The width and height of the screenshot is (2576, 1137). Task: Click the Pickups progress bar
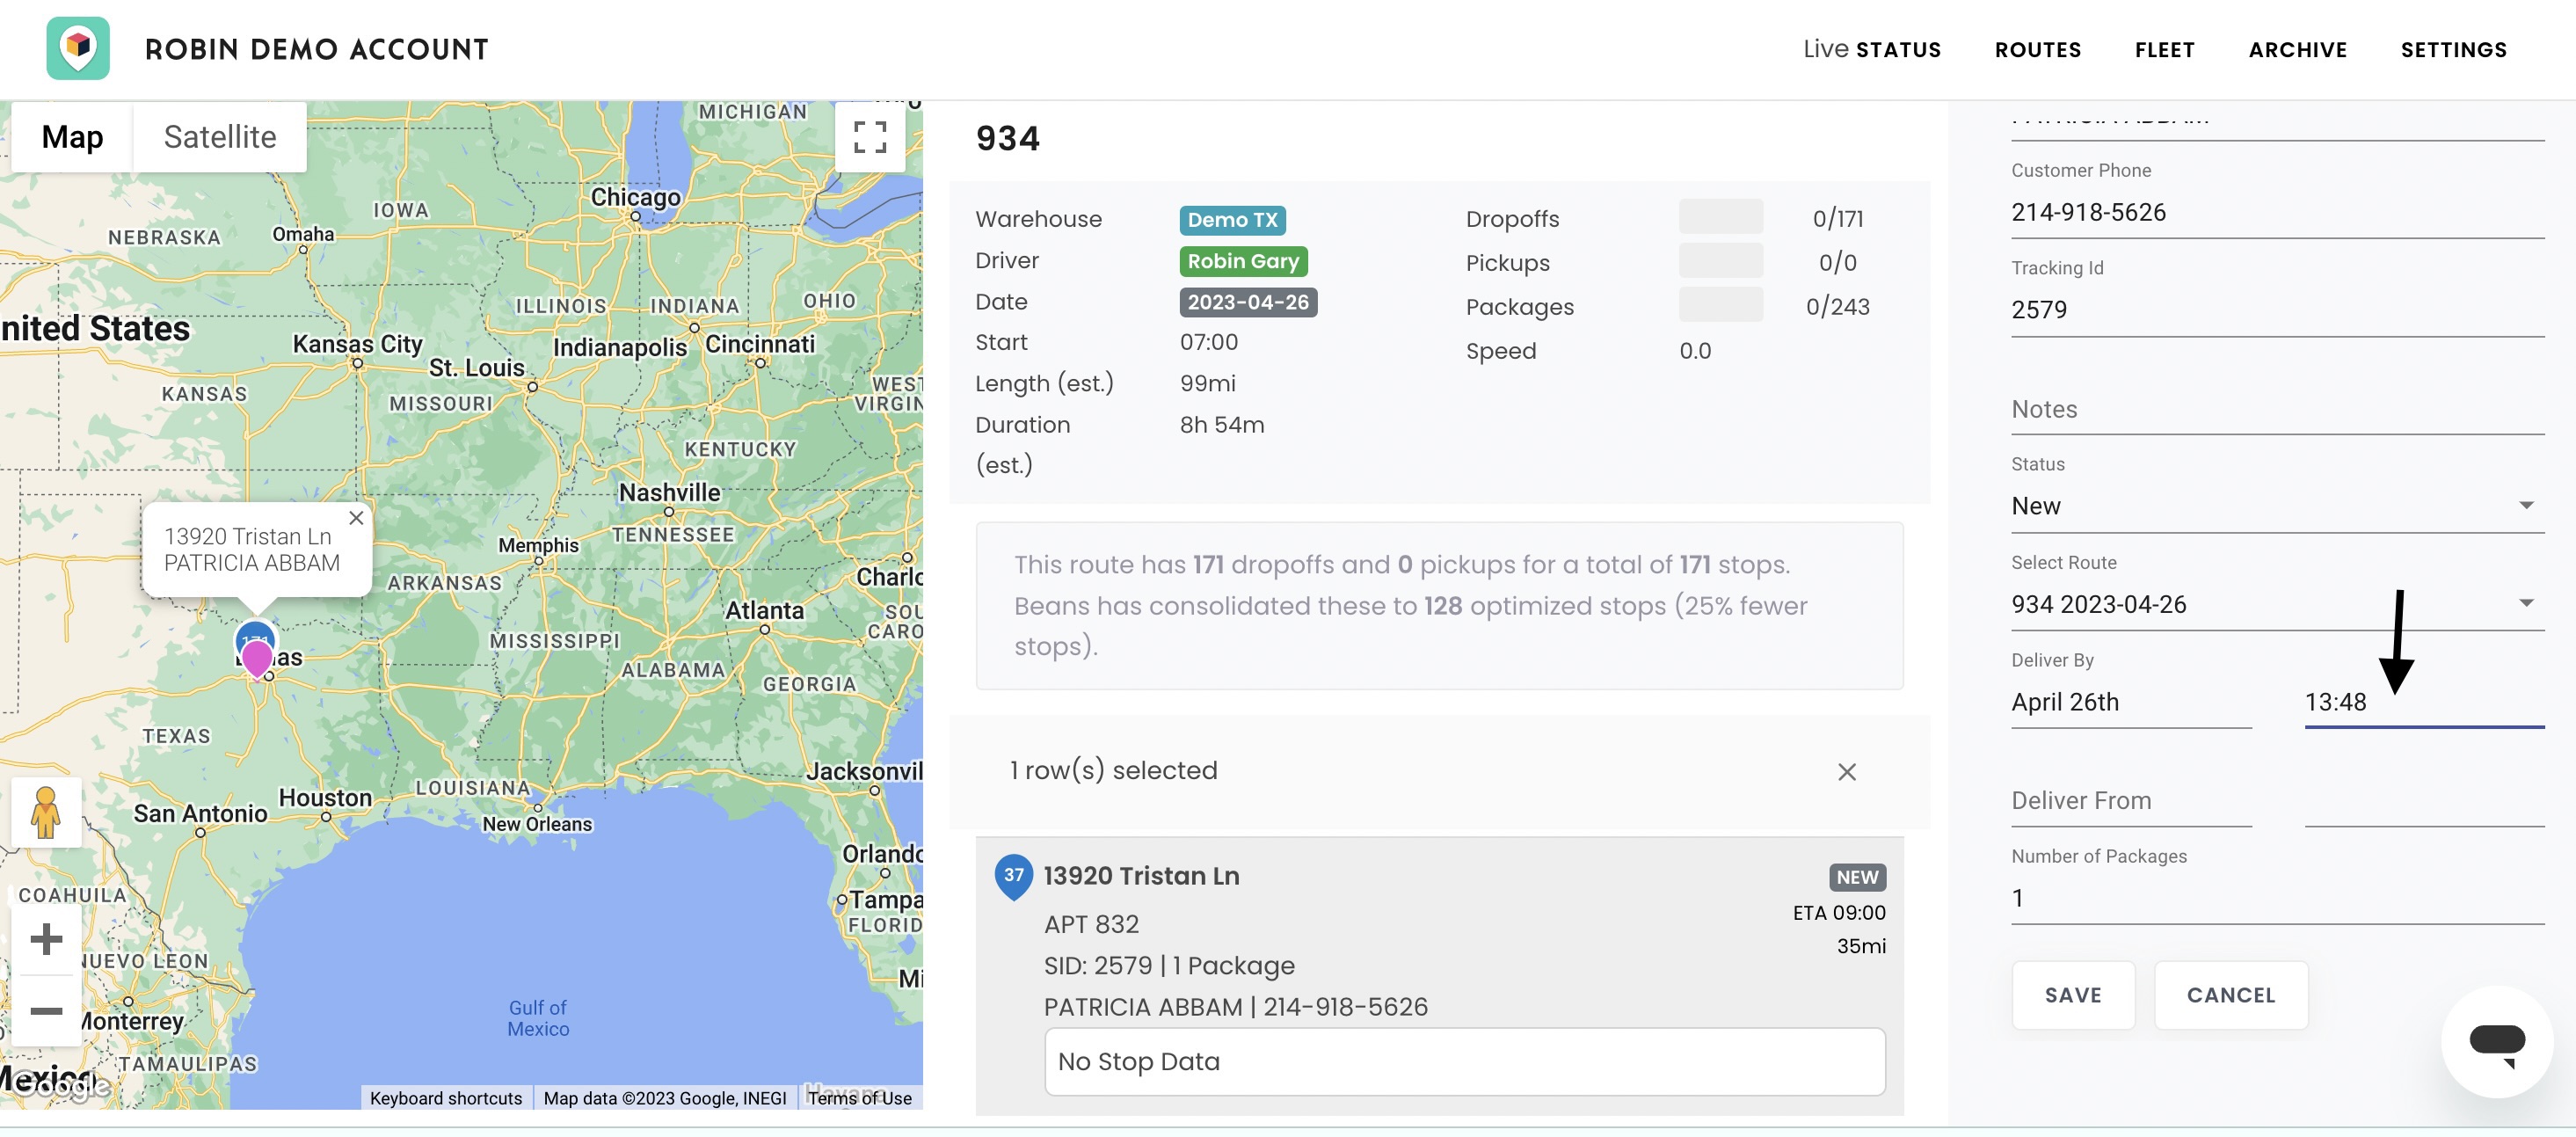point(1720,261)
